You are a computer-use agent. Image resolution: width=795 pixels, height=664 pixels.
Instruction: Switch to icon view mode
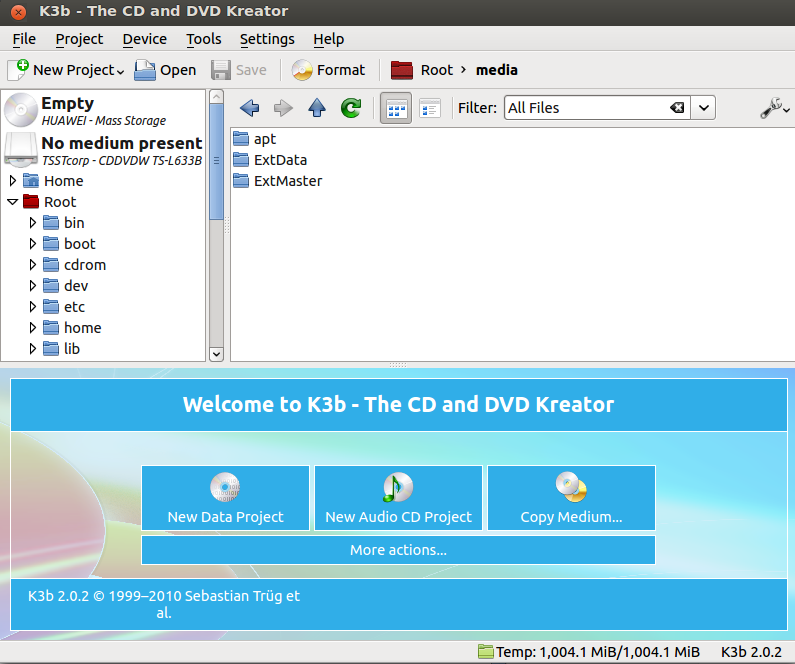pos(396,107)
